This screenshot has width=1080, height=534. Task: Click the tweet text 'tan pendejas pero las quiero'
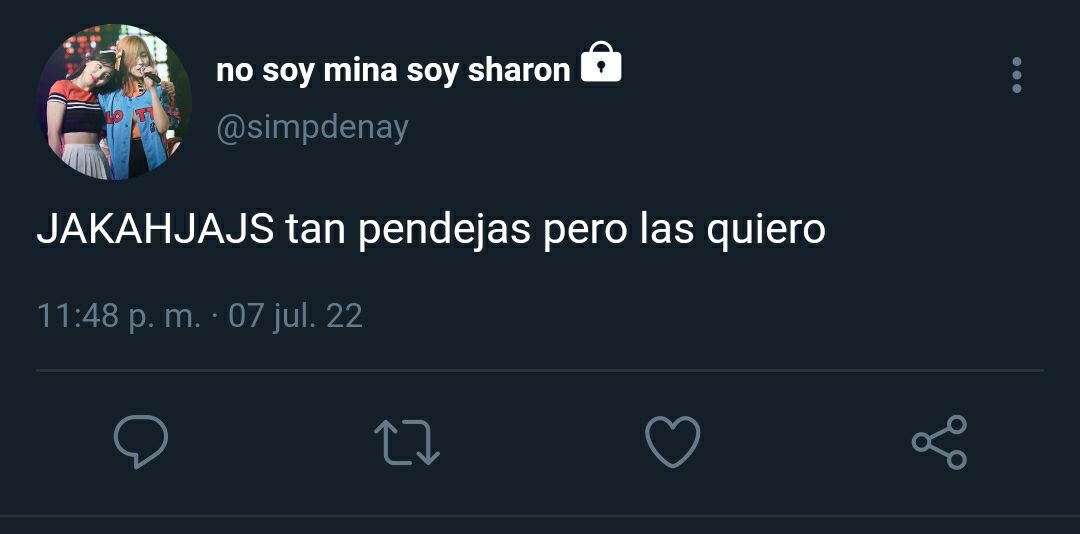[x=555, y=232]
